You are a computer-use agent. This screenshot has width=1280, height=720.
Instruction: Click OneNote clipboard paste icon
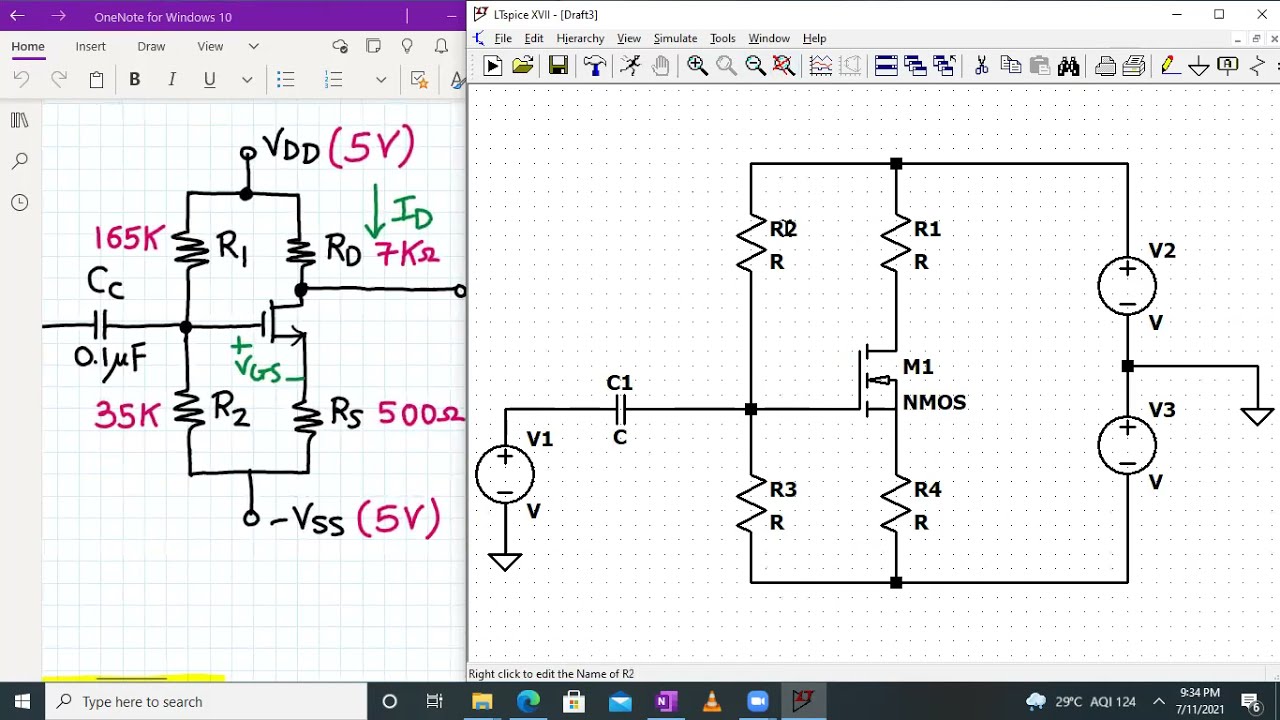96,79
